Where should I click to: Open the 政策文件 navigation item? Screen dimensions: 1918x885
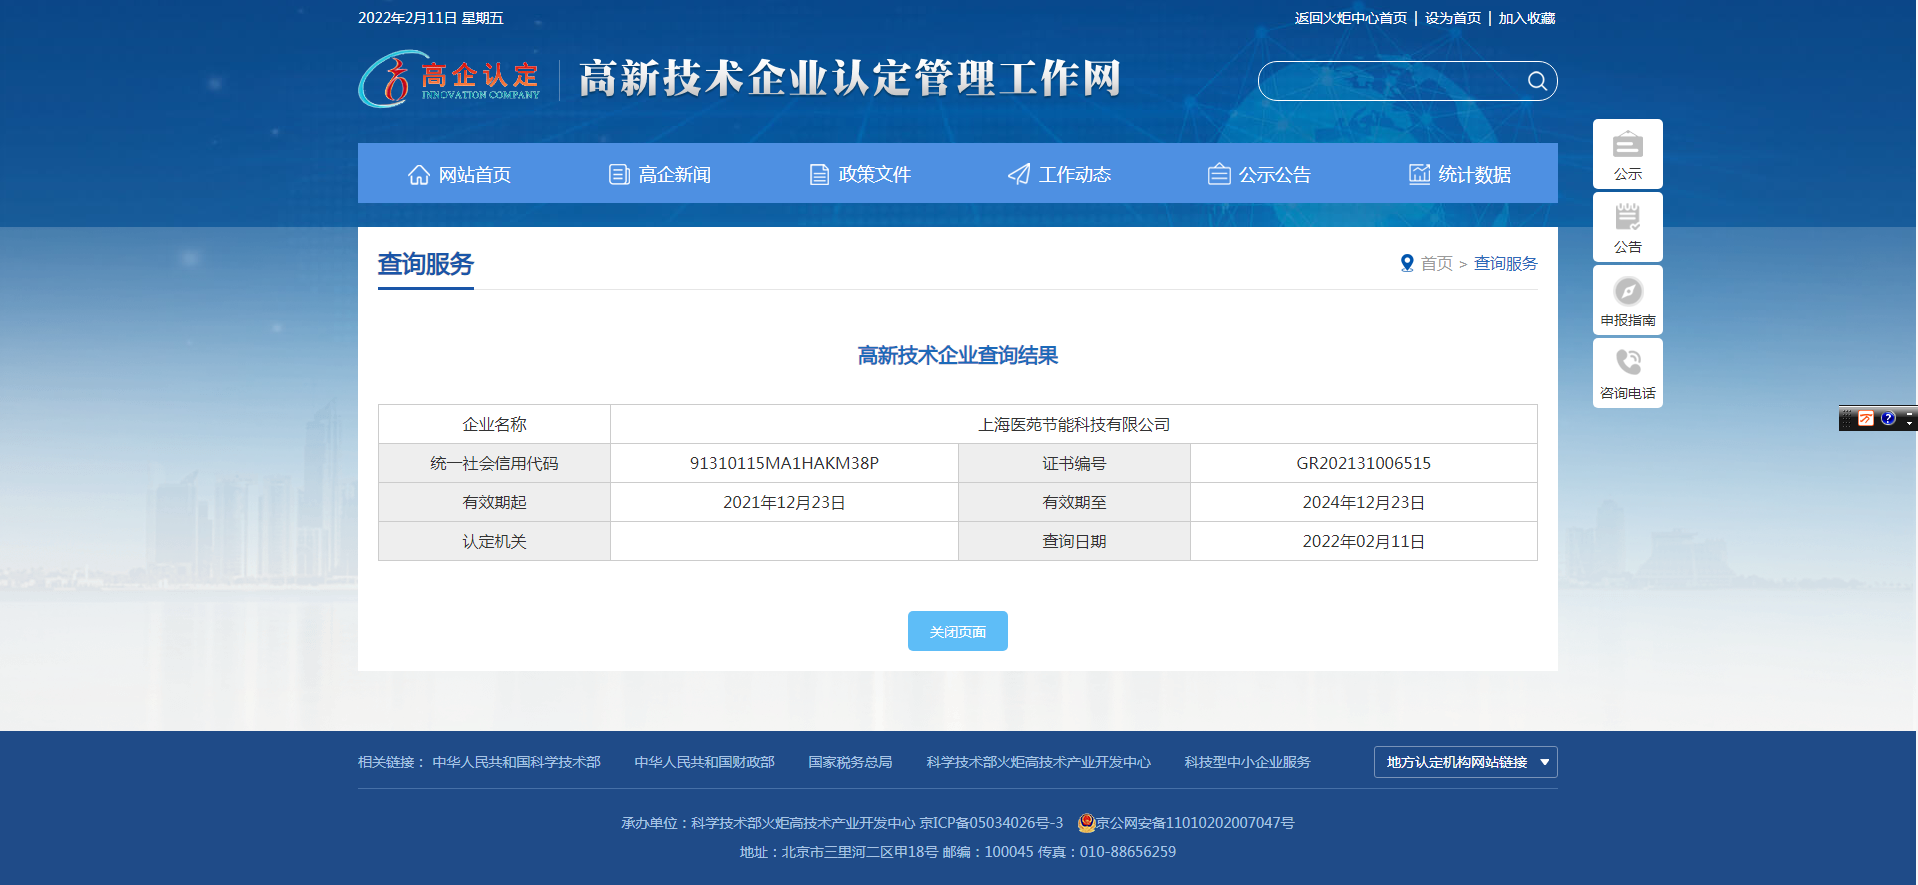[859, 174]
